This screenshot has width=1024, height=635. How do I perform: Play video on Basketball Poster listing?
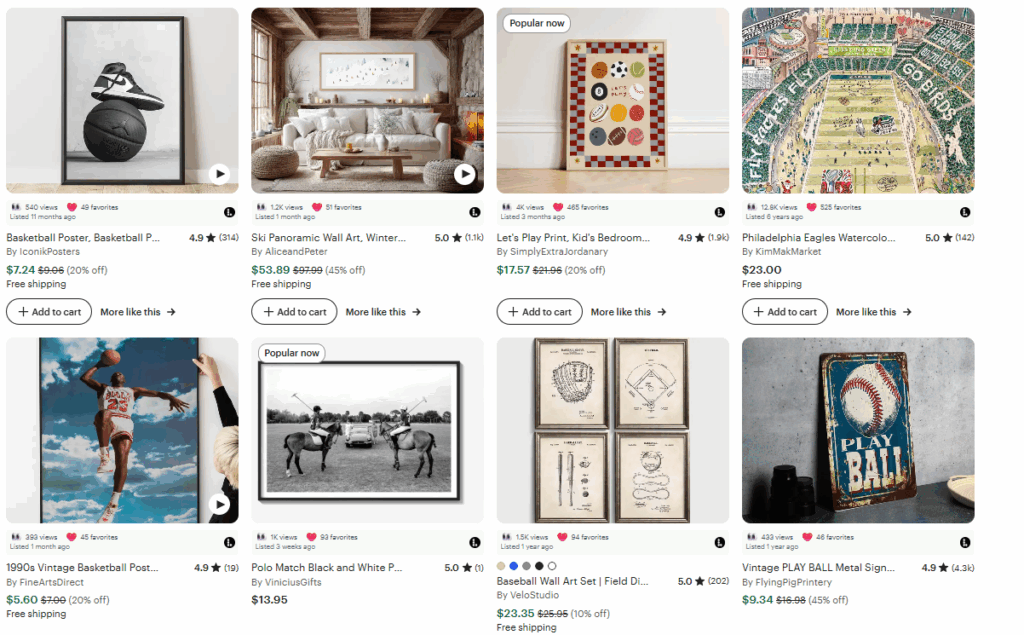click(x=219, y=174)
